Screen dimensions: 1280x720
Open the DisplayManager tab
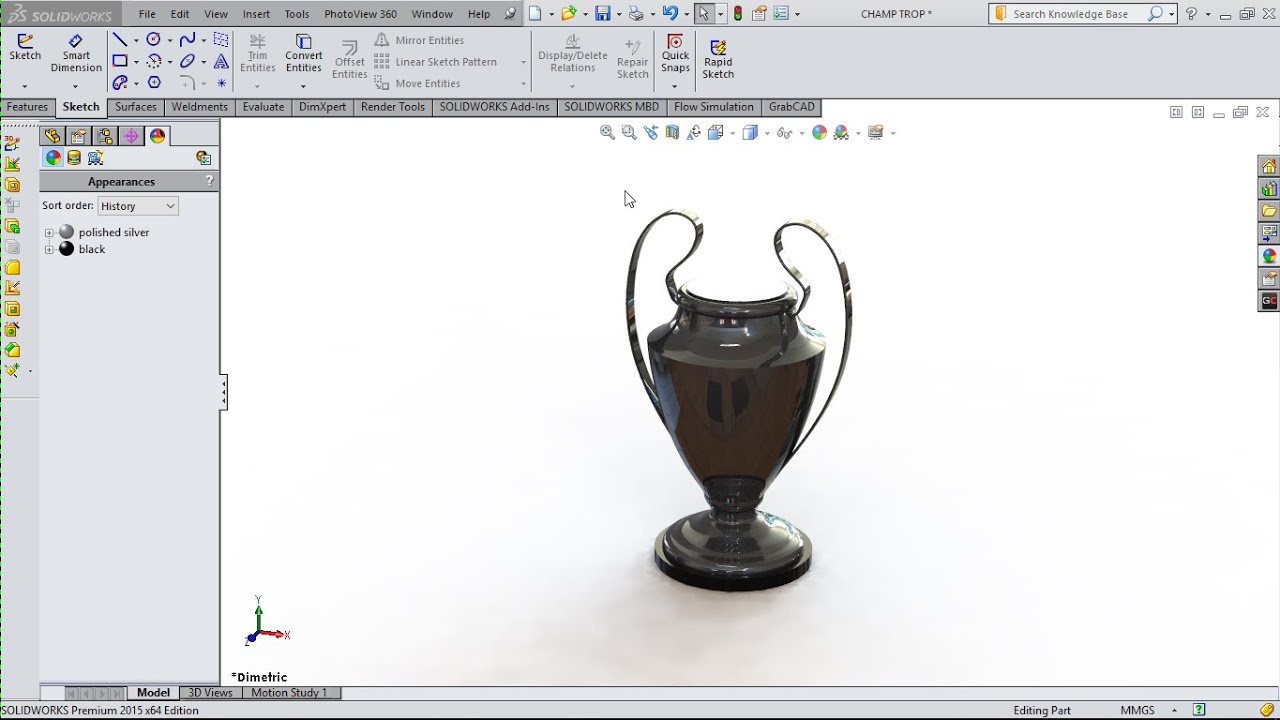coord(157,136)
